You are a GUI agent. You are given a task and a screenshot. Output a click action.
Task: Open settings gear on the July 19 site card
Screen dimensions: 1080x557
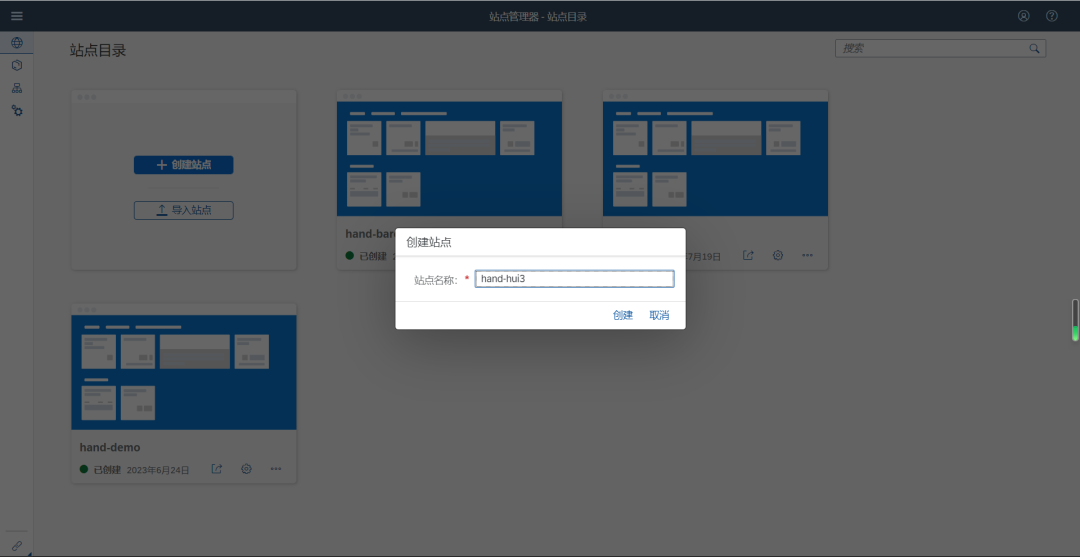coord(778,255)
